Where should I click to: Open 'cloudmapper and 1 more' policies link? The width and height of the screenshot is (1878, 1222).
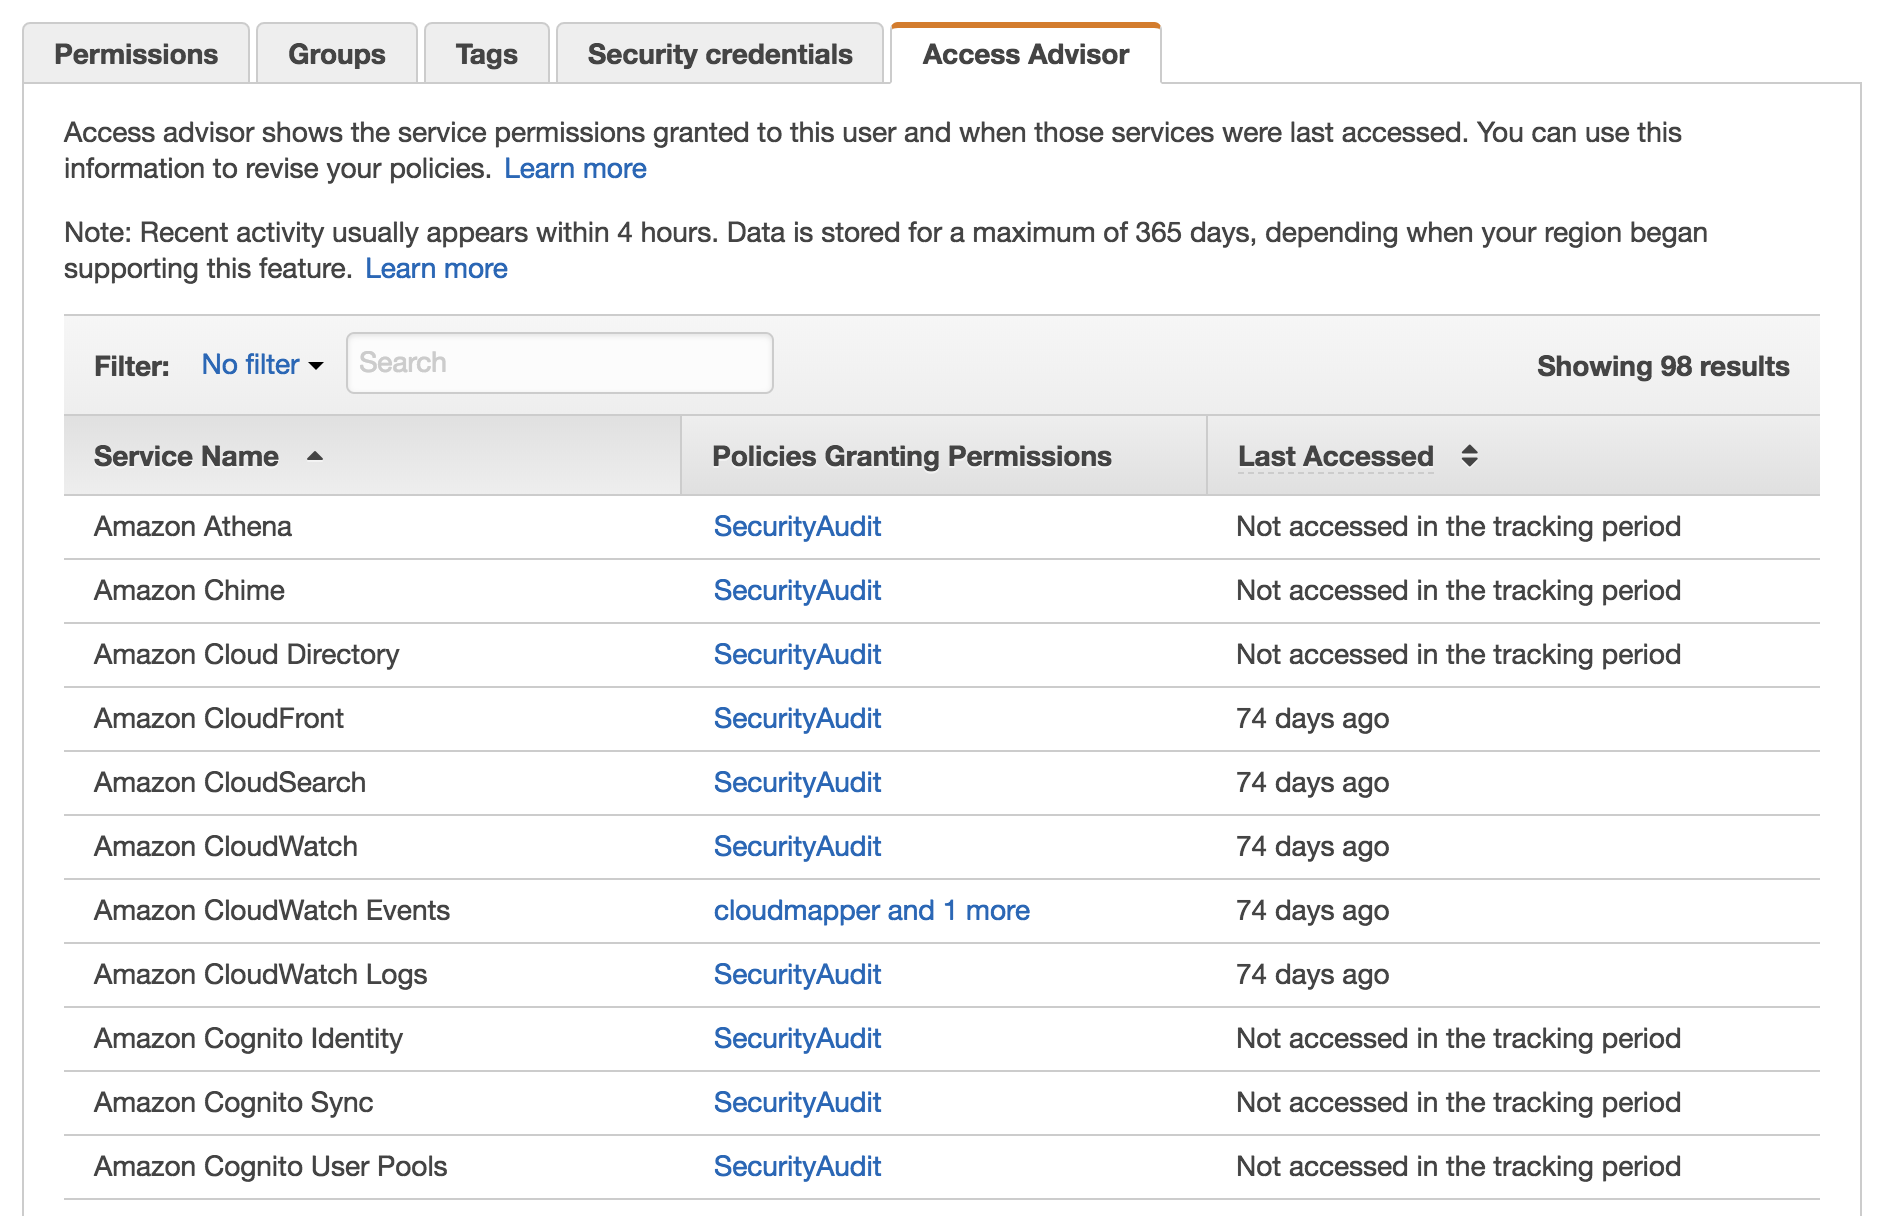pos(872,911)
